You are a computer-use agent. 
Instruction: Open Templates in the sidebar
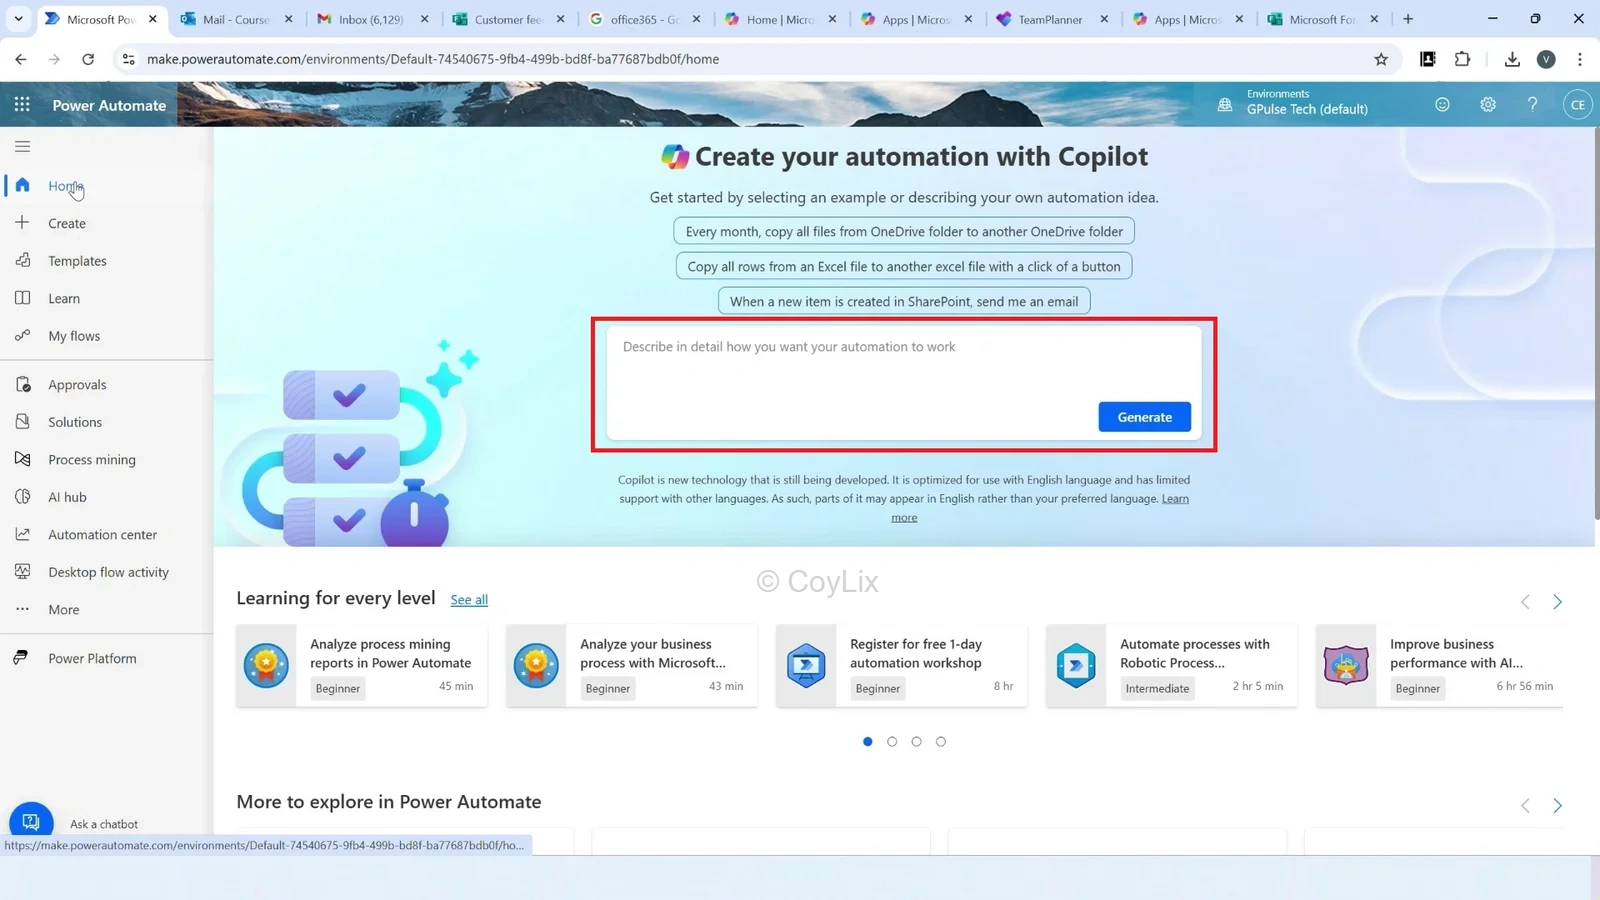coord(77,261)
